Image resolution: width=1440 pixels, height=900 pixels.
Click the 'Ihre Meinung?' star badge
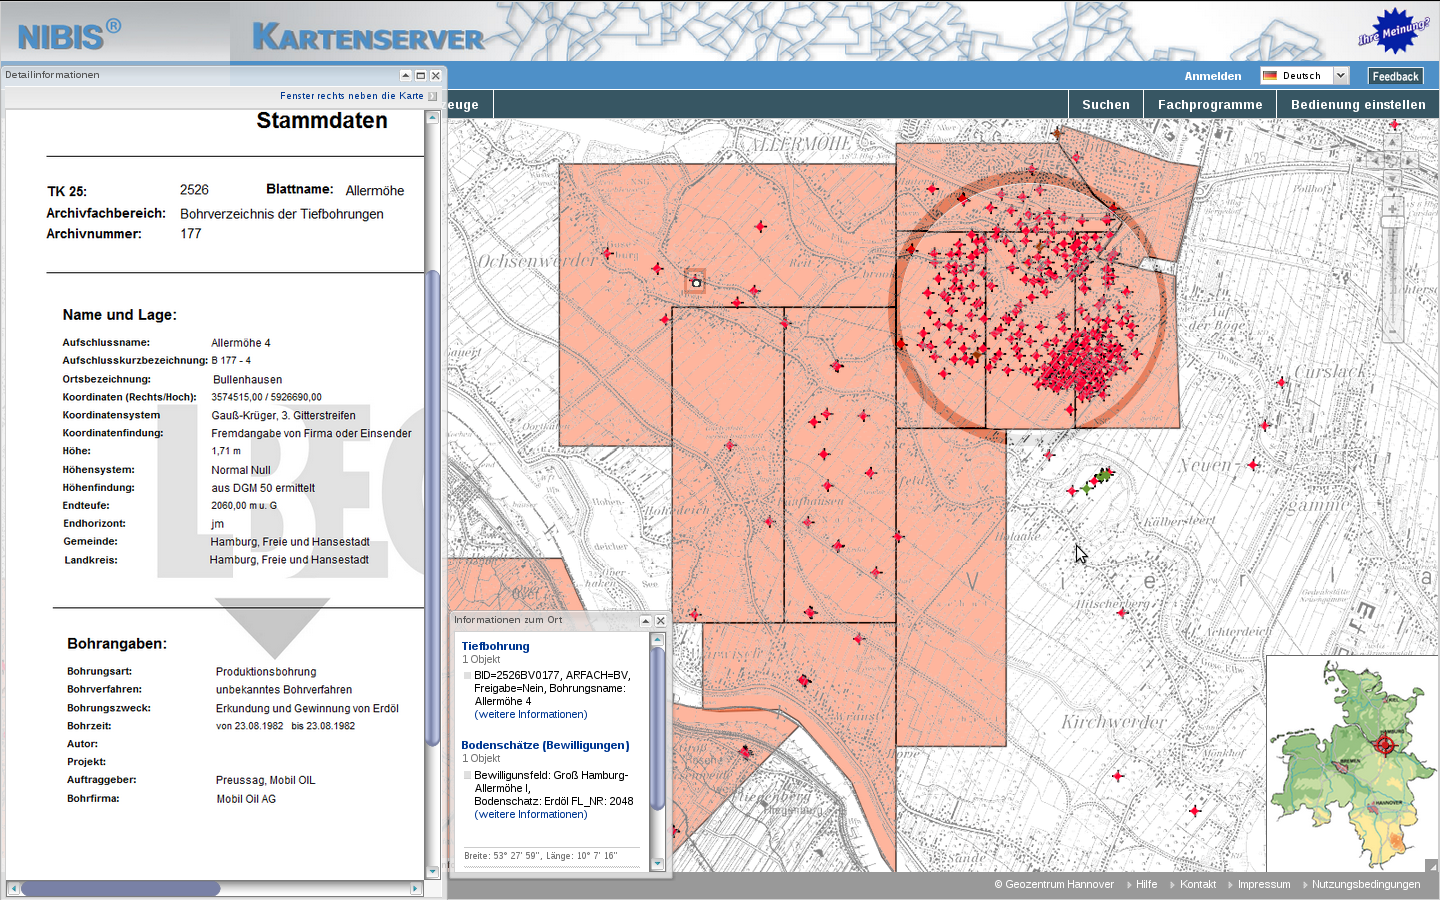(x=1394, y=33)
